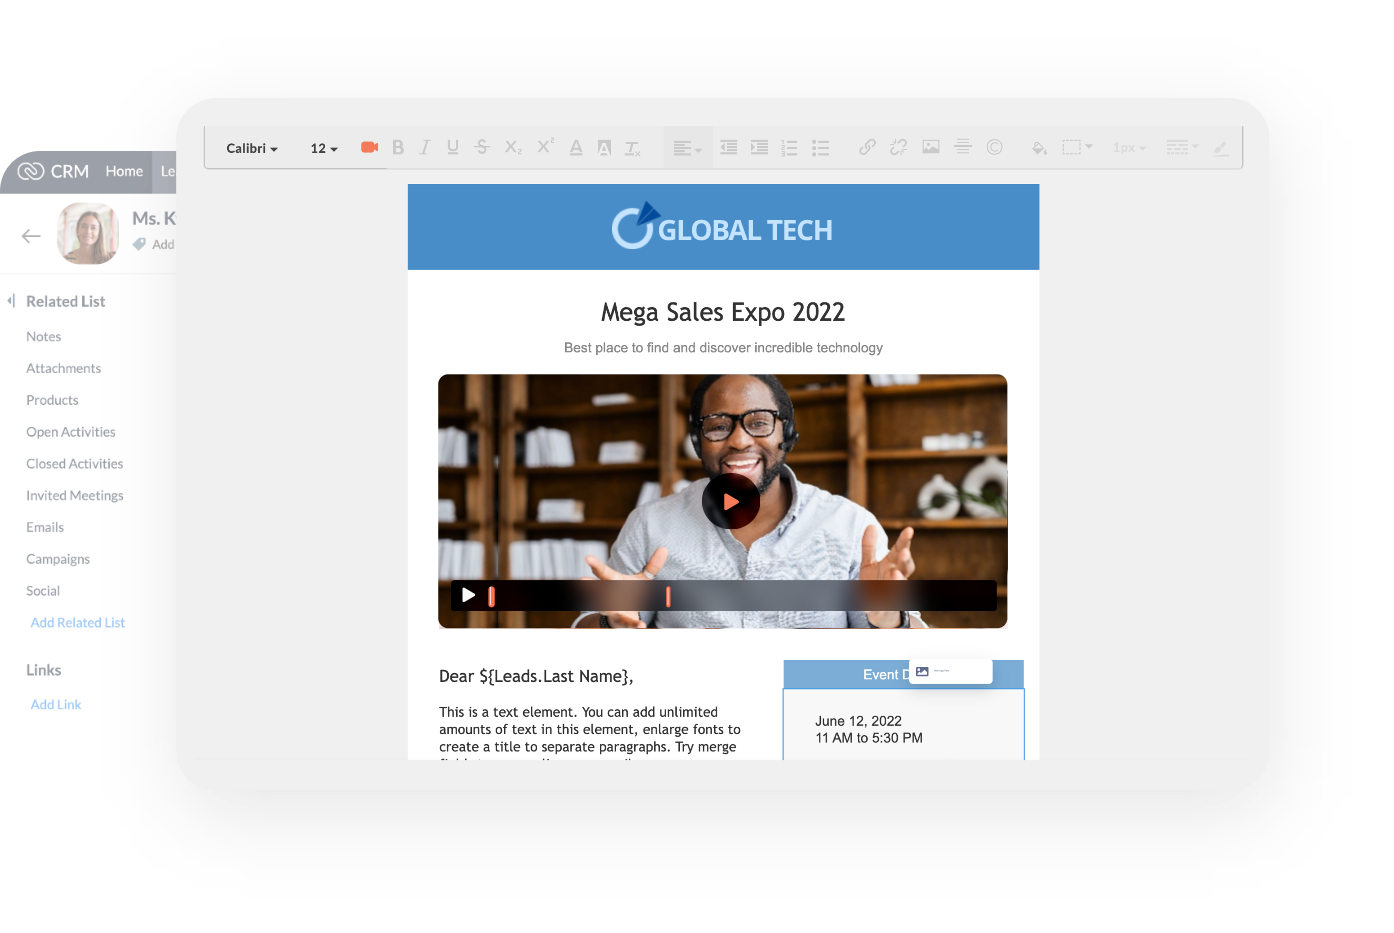Insert a numbered list
This screenshot has height=933, width=1394.
789,148
